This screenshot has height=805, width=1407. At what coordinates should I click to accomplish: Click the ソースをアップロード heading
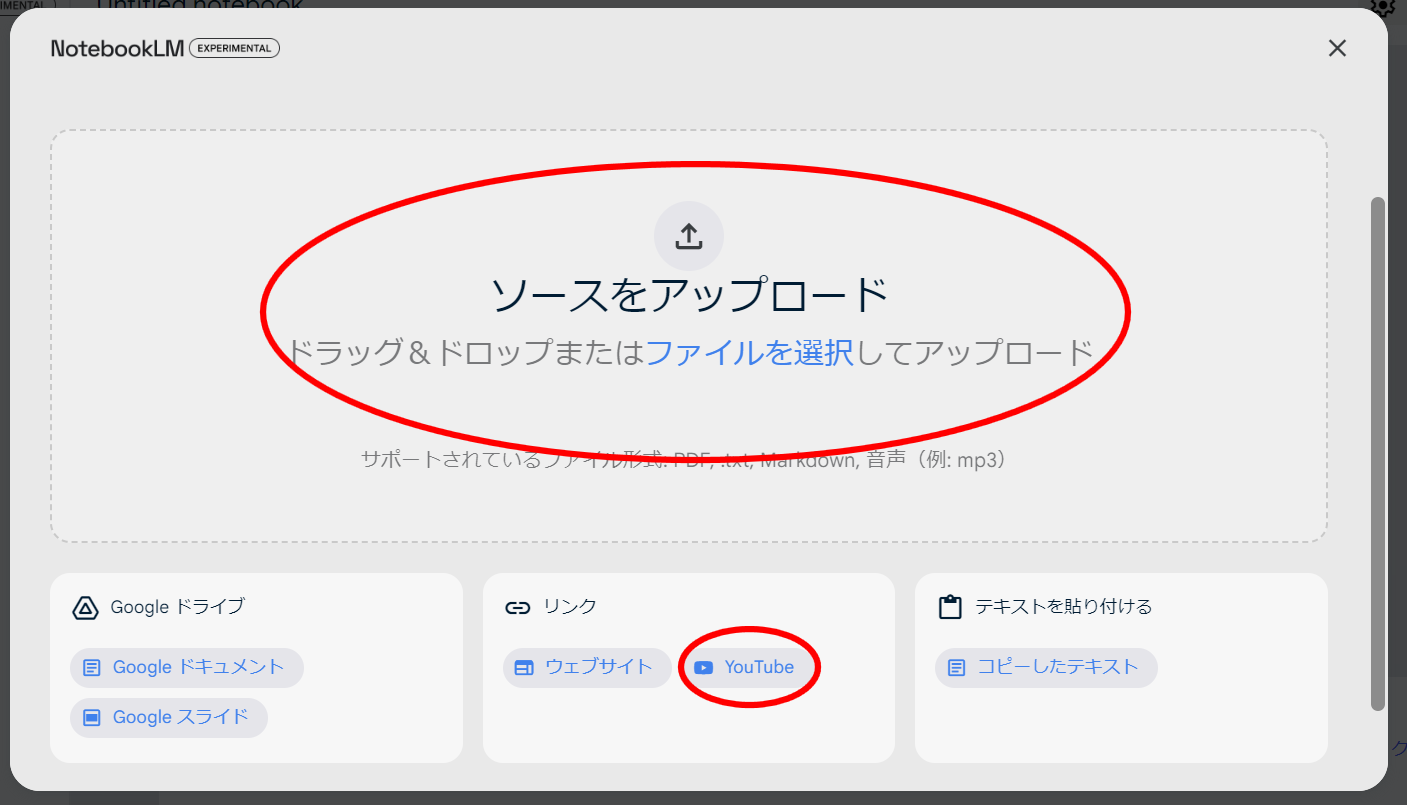(x=689, y=295)
